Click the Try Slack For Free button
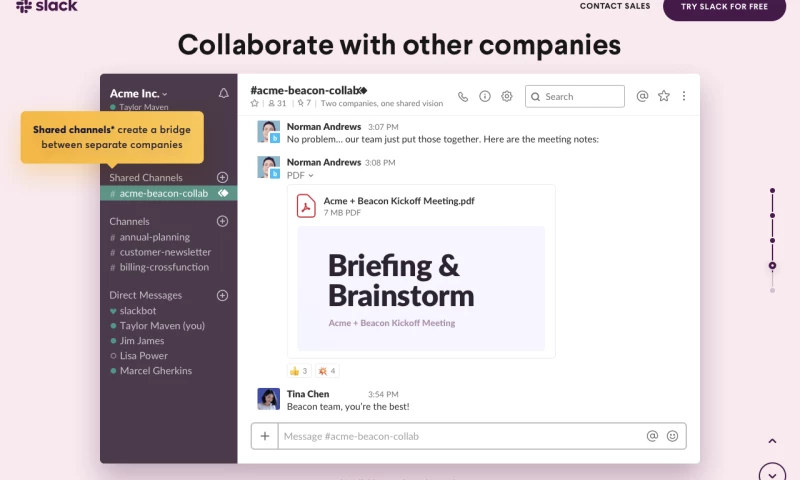This screenshot has width=800, height=480. 724,7
